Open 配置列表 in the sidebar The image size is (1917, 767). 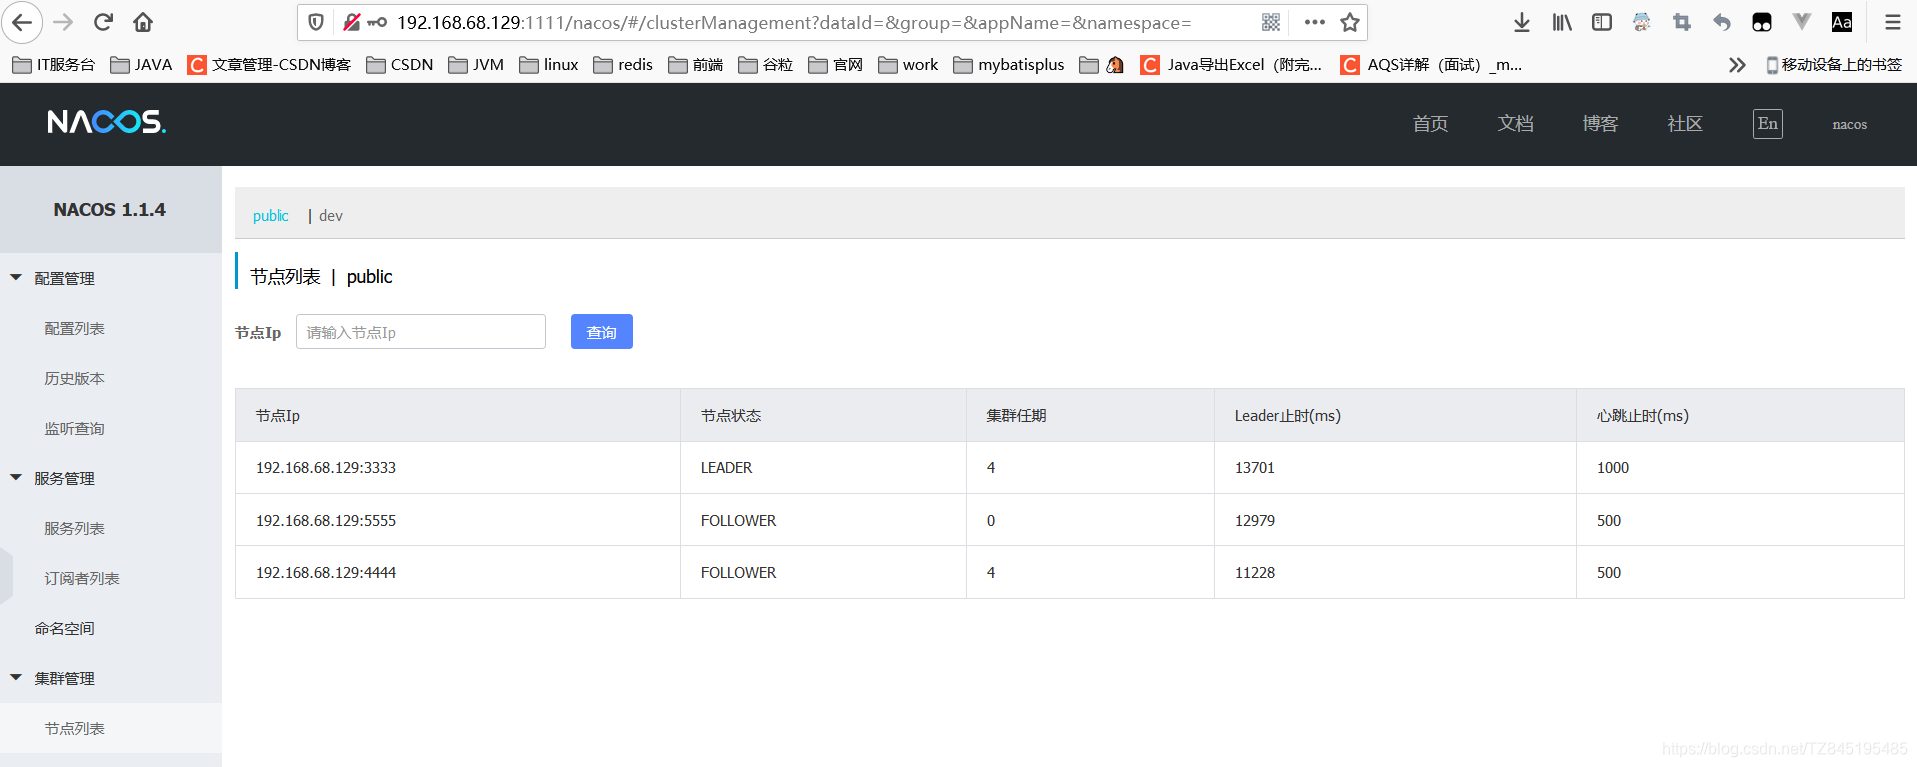tap(74, 328)
